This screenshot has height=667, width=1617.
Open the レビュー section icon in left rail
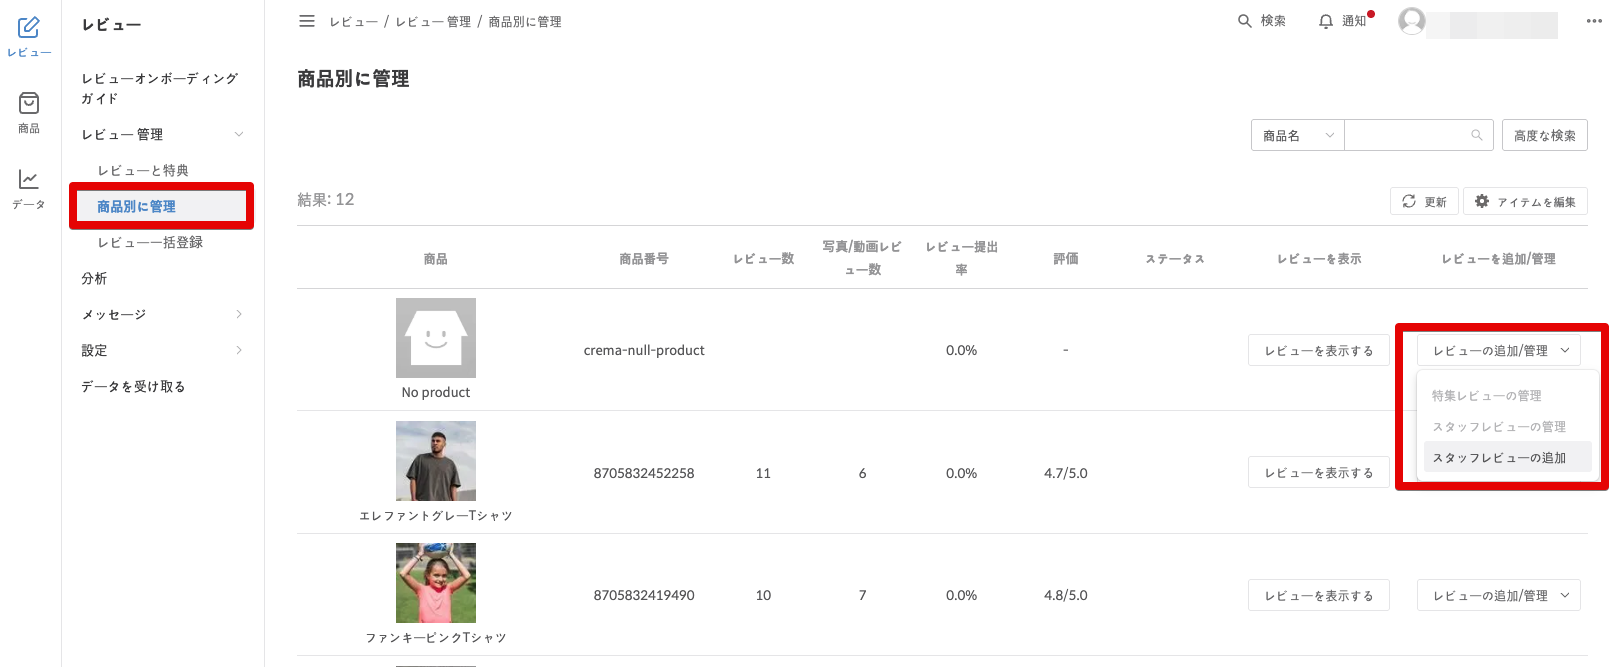click(29, 28)
